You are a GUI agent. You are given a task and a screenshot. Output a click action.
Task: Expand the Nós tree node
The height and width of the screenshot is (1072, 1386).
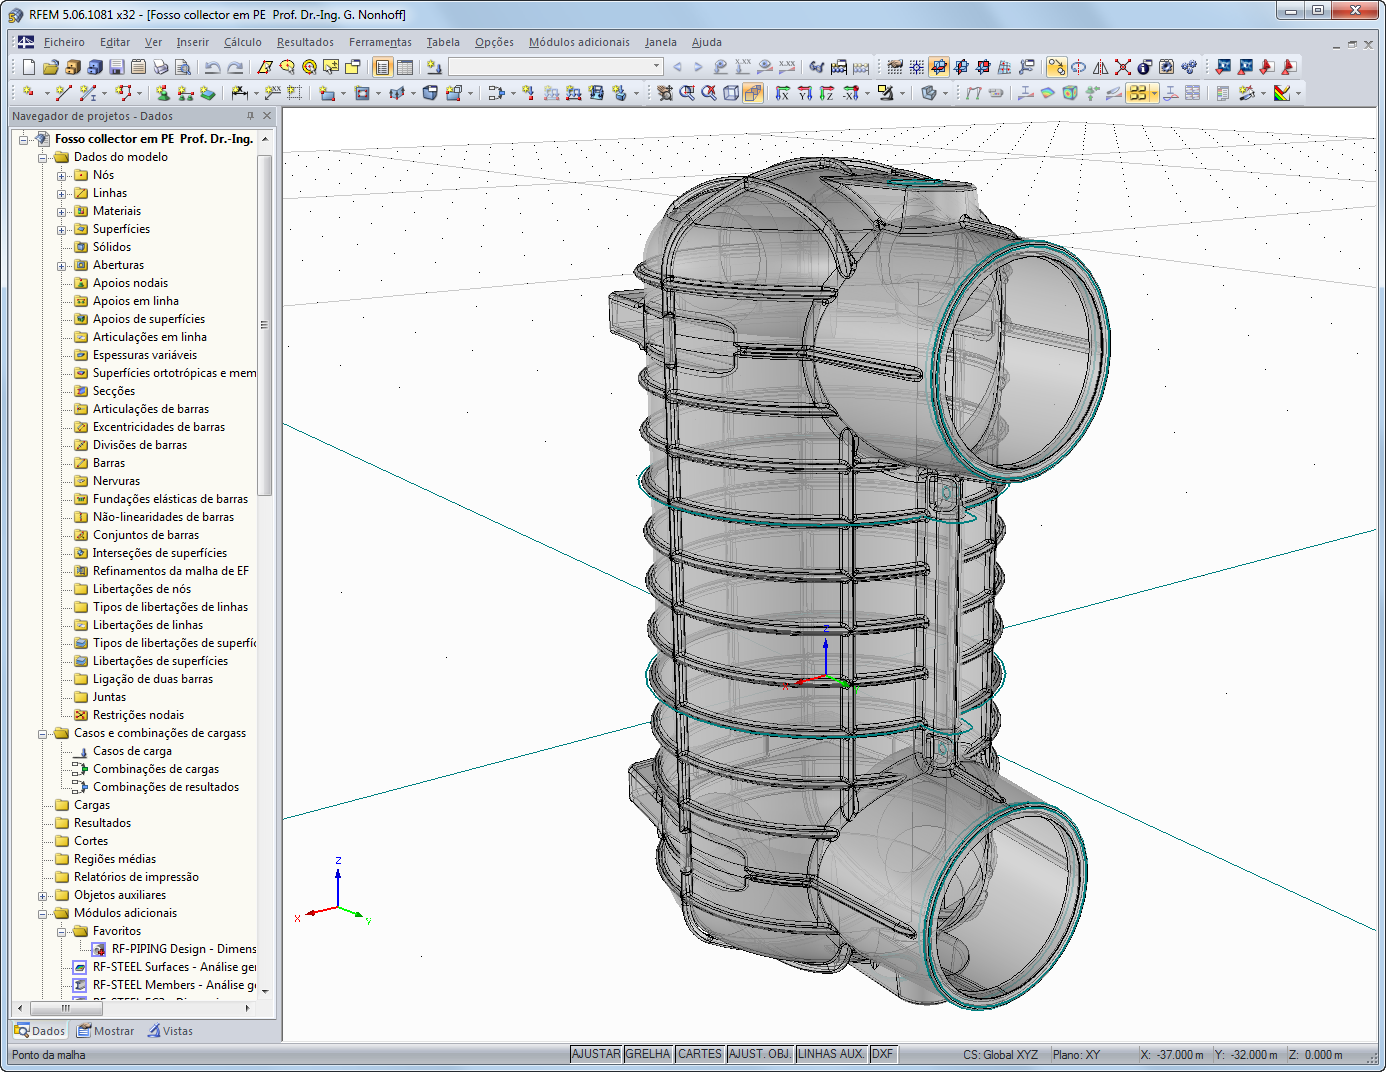[x=62, y=176]
